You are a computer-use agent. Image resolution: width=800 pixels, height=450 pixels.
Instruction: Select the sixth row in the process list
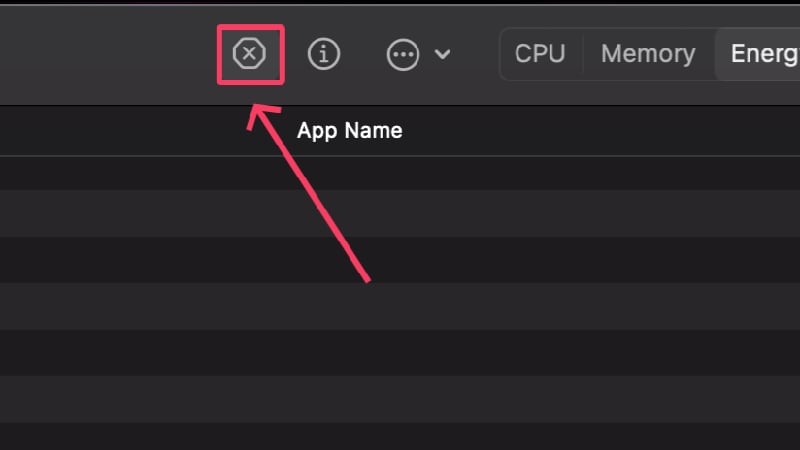point(400,399)
